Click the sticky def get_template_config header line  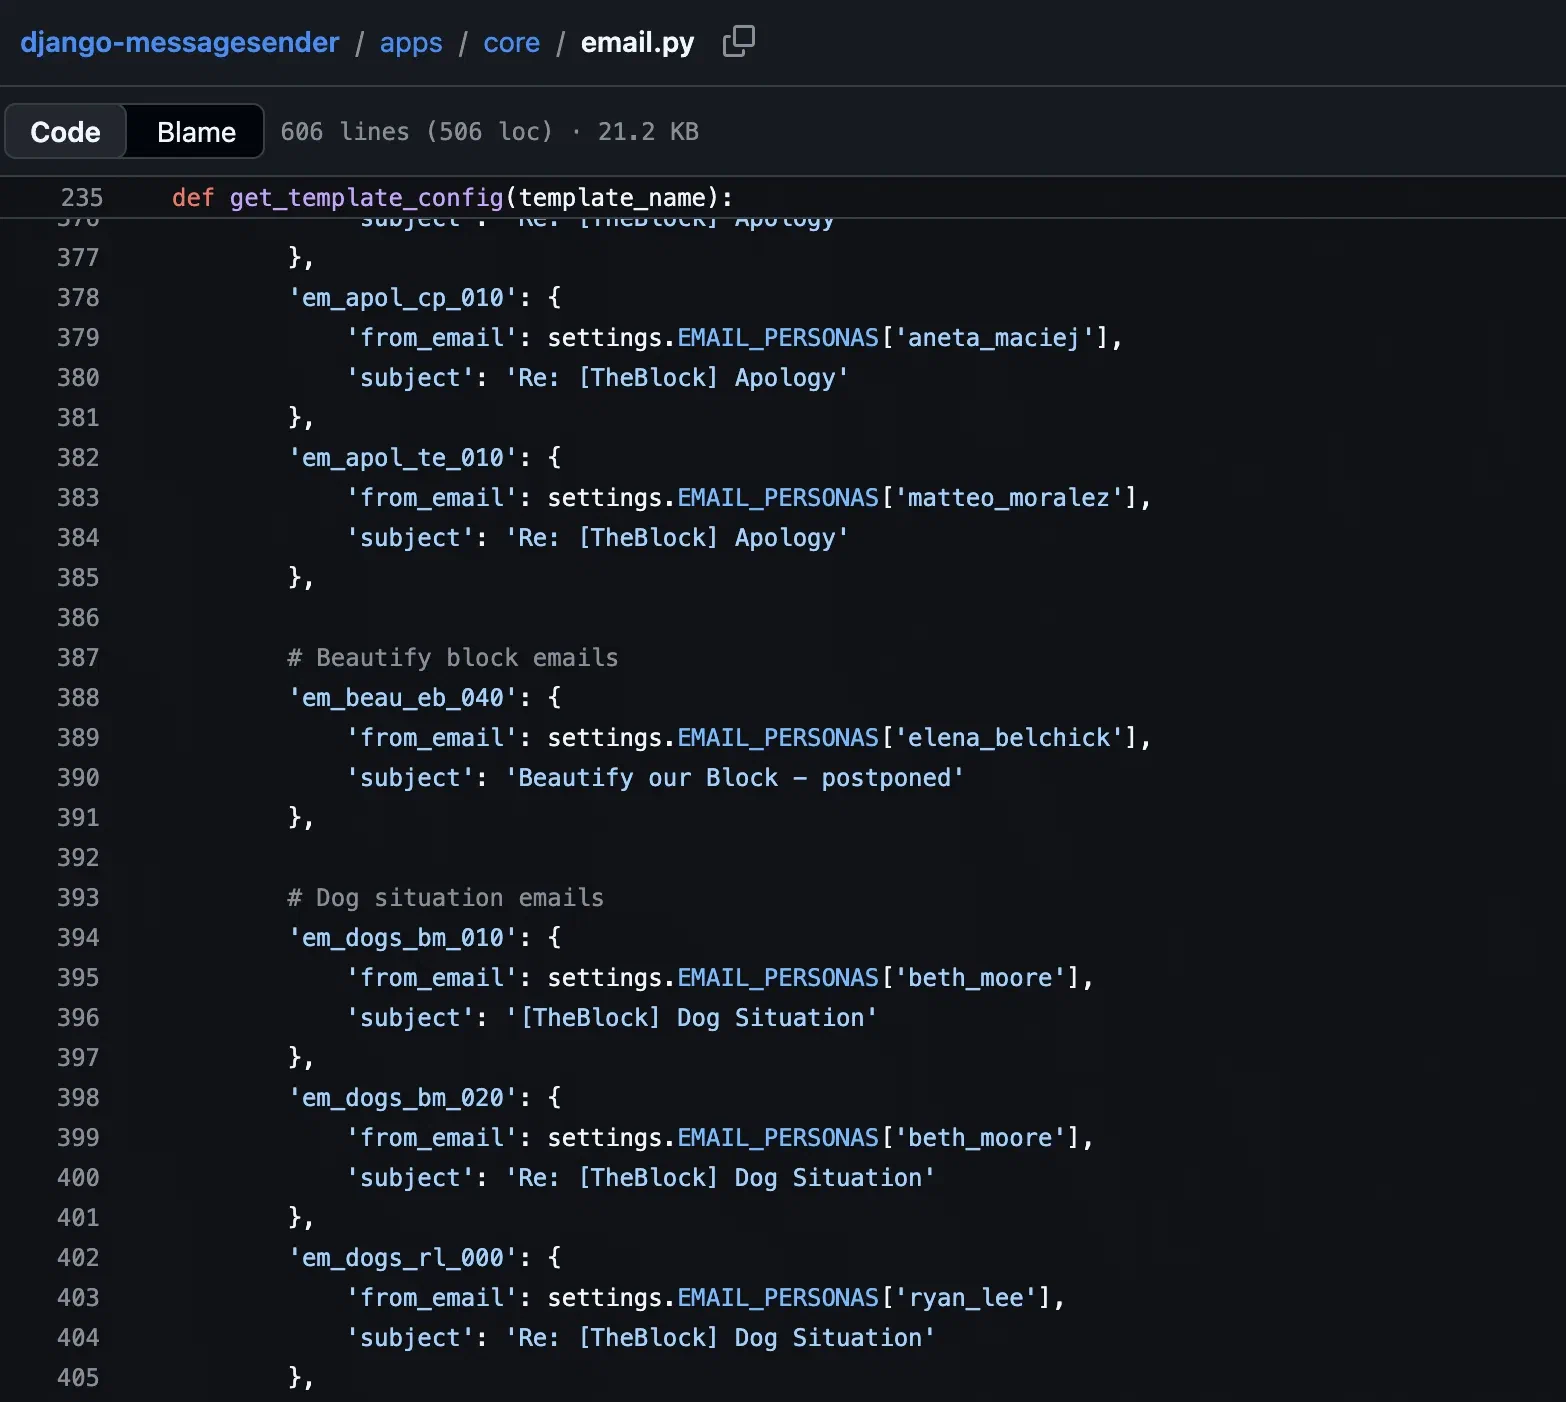(x=452, y=198)
